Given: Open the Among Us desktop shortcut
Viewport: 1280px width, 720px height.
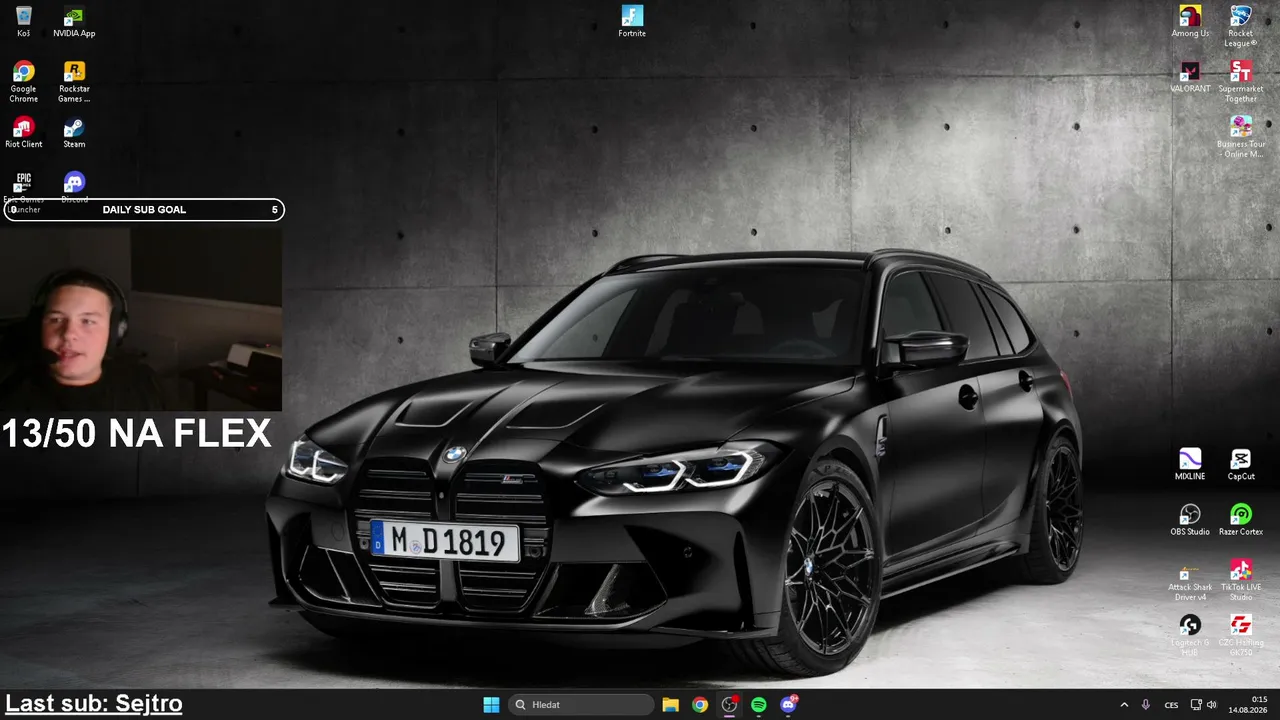Looking at the screenshot, I should pyautogui.click(x=1190, y=21).
